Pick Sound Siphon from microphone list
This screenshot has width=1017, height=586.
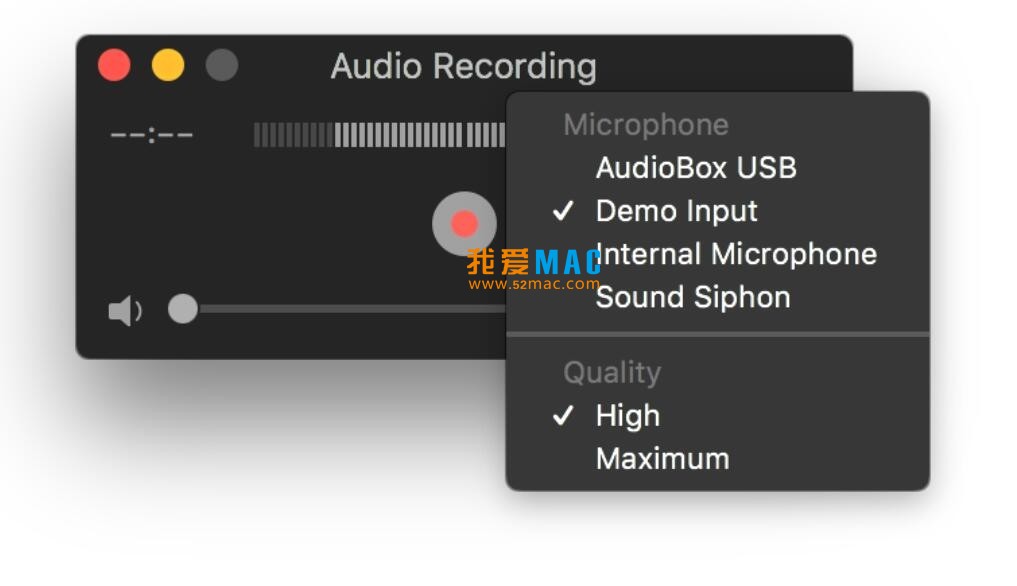click(x=693, y=297)
